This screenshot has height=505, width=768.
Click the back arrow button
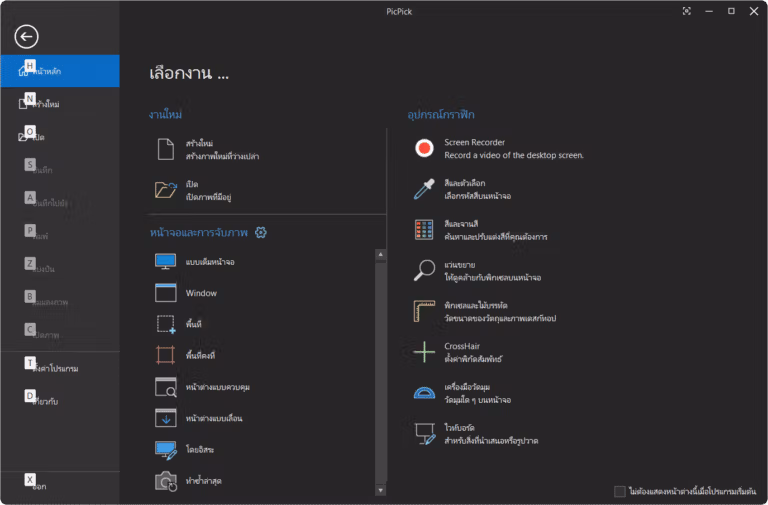tap(26, 37)
